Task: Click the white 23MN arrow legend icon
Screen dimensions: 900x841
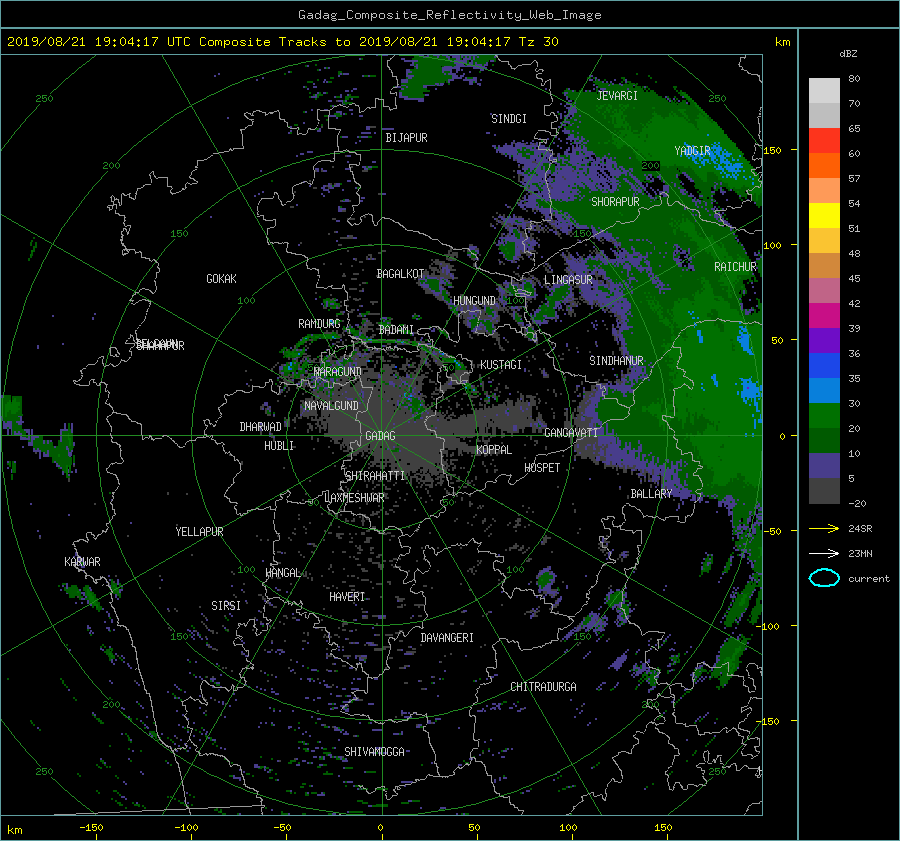Action: click(824, 553)
